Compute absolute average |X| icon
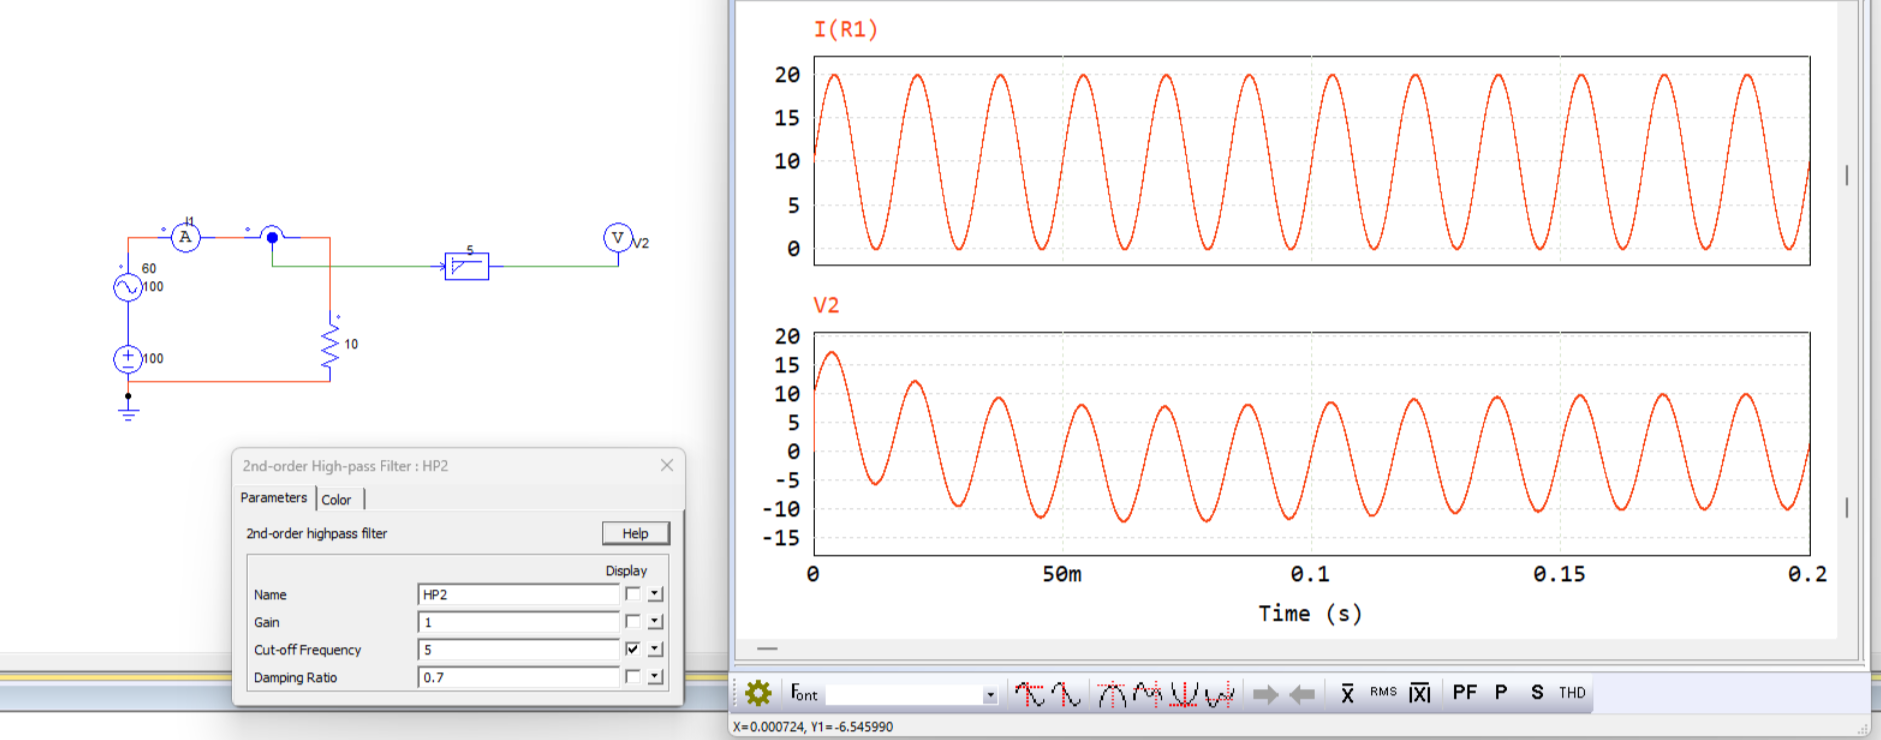Screen dimensions: 1881x740 click(1420, 693)
